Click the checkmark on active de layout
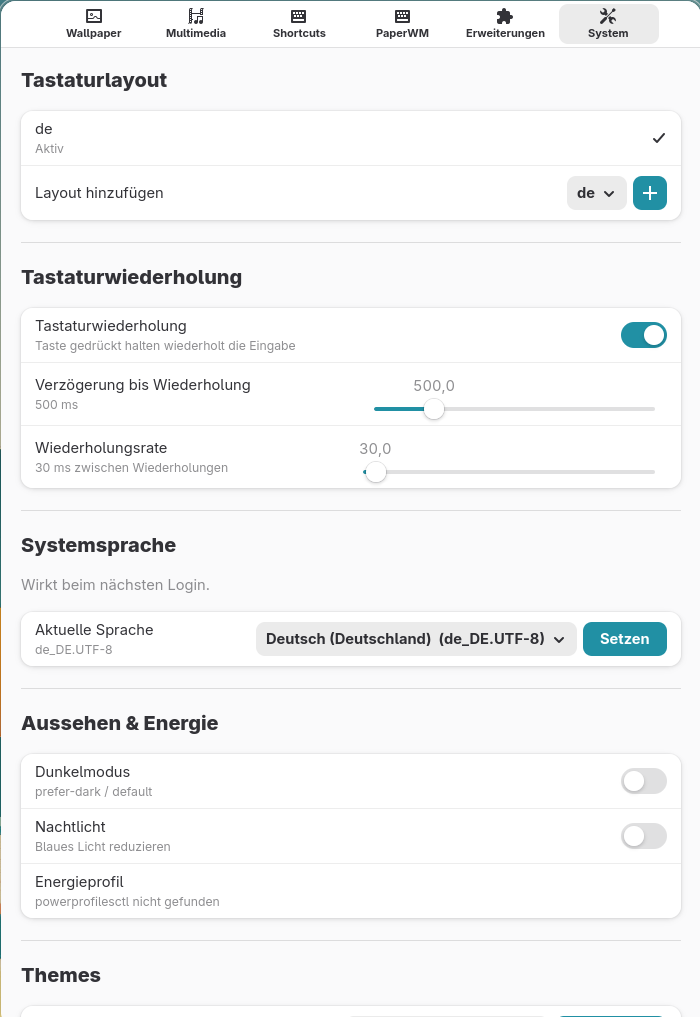 coord(659,138)
